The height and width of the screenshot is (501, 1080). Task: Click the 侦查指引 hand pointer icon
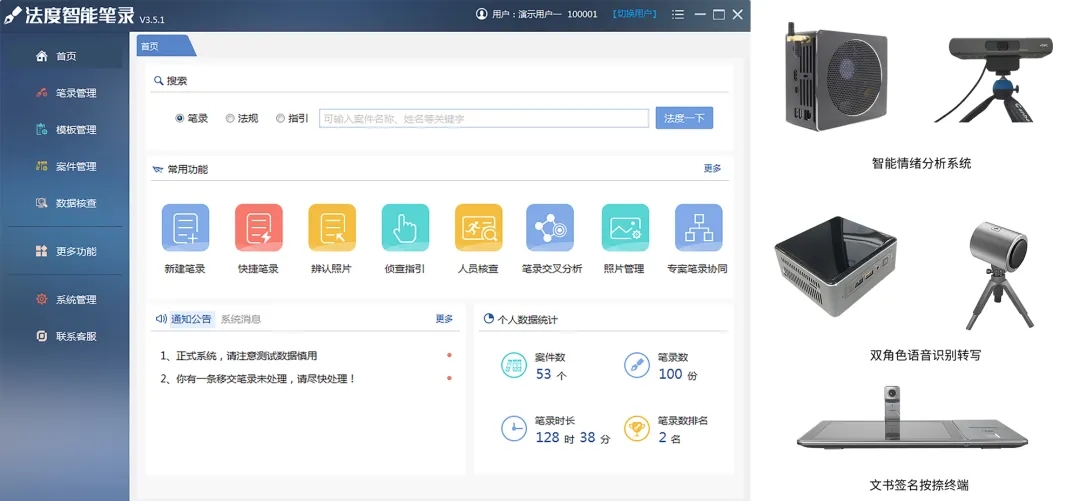tap(405, 228)
